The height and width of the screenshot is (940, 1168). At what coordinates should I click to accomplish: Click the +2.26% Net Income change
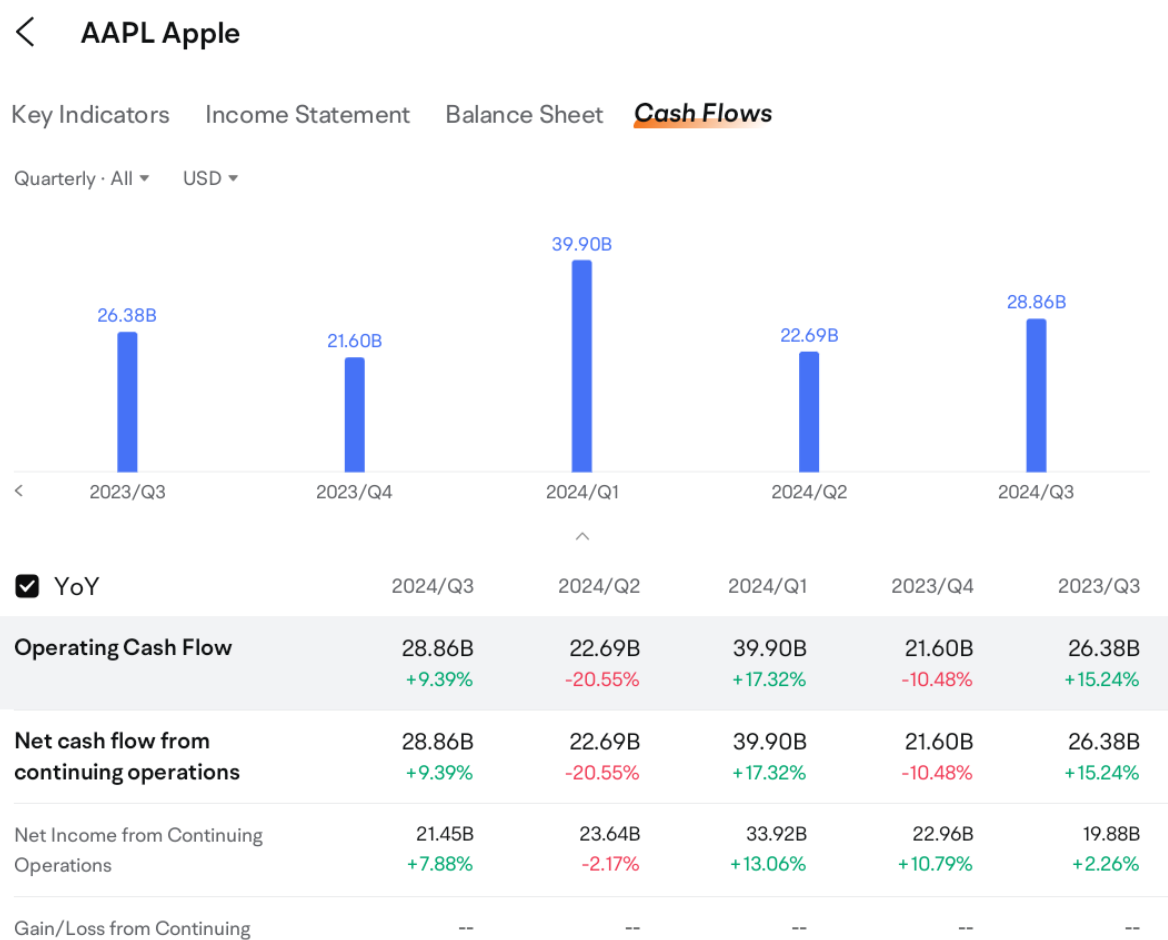pyautogui.click(x=1105, y=864)
